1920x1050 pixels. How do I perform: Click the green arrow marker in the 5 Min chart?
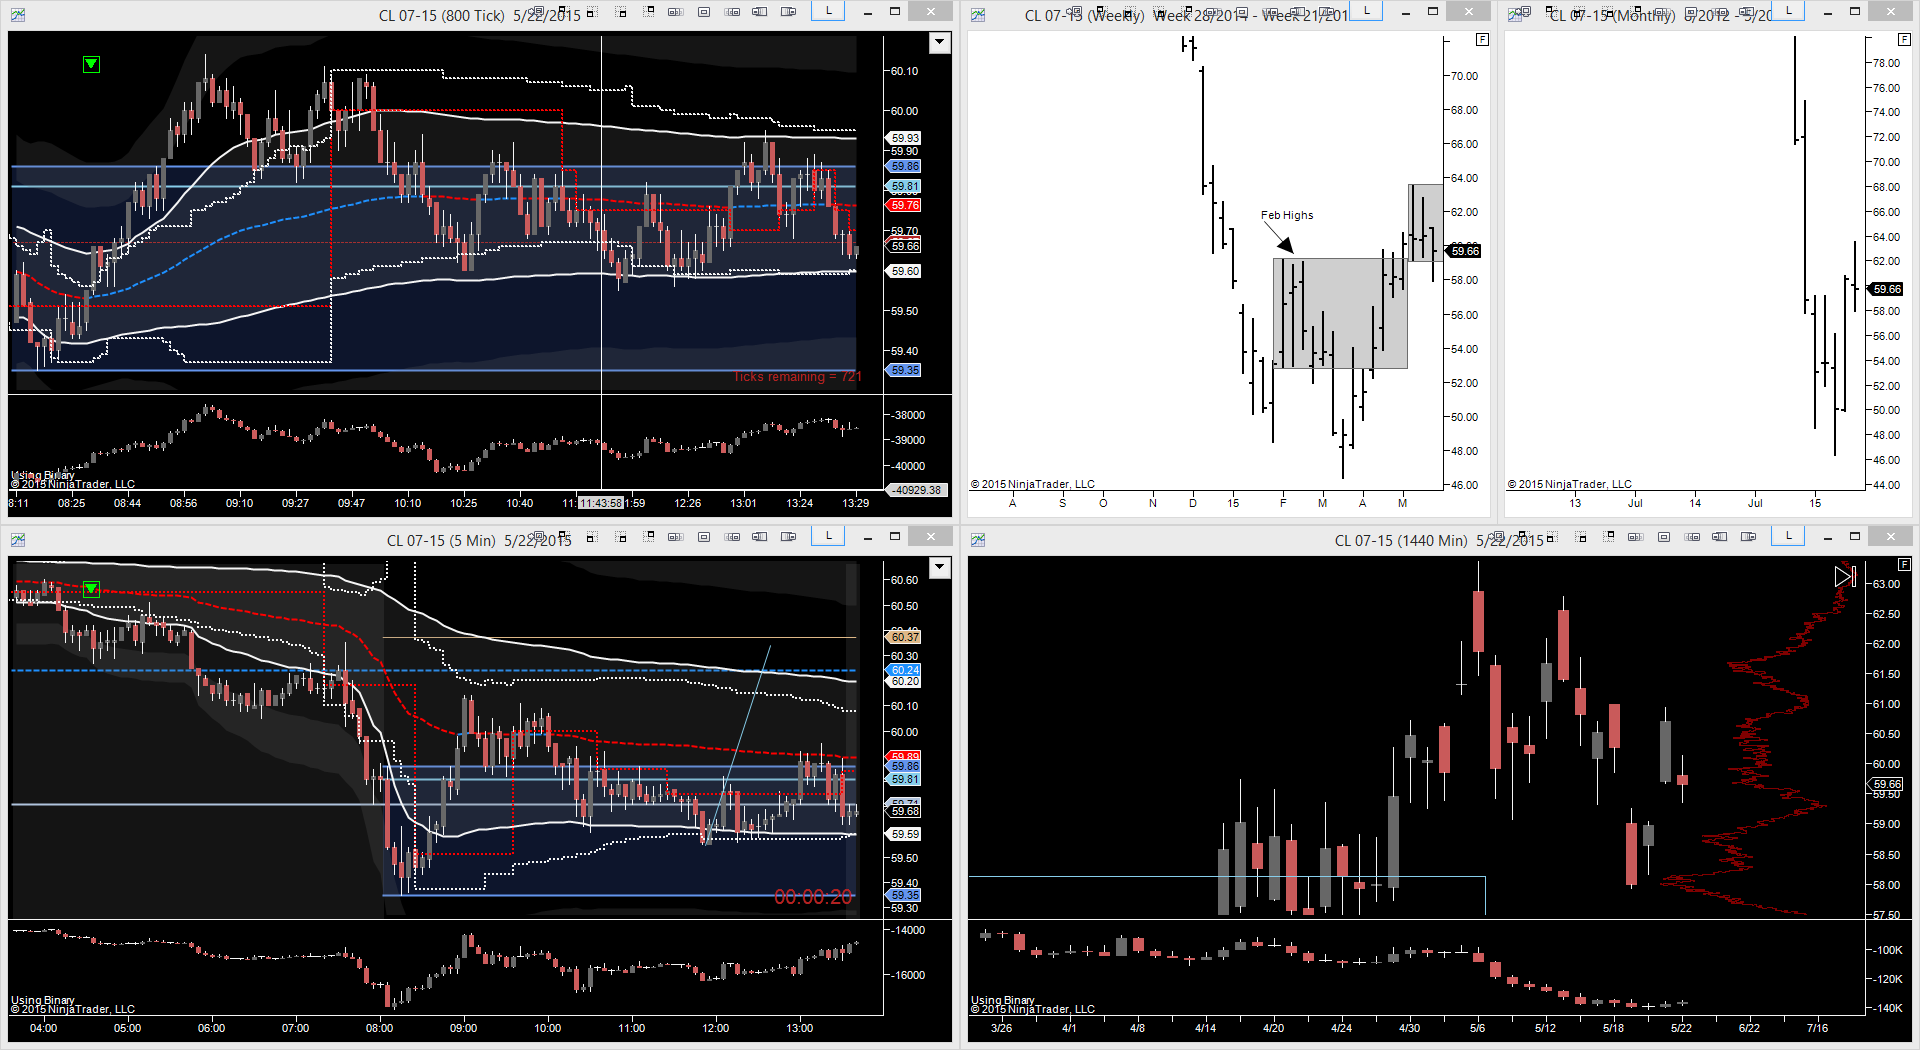click(91, 588)
